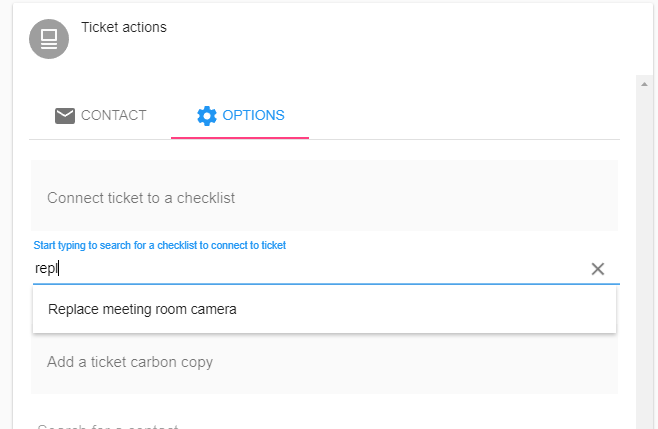Click the envelope icon on Contact tab

[65, 115]
